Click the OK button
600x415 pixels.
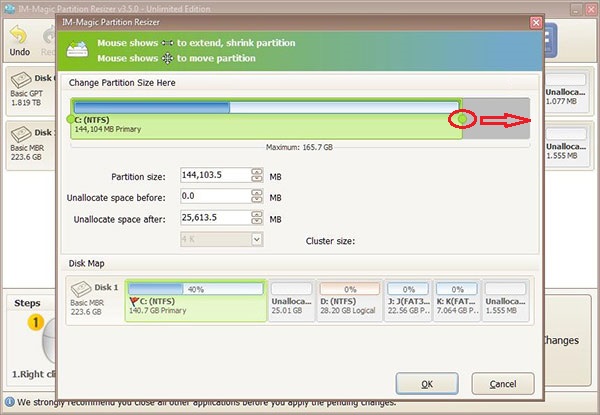[427, 384]
